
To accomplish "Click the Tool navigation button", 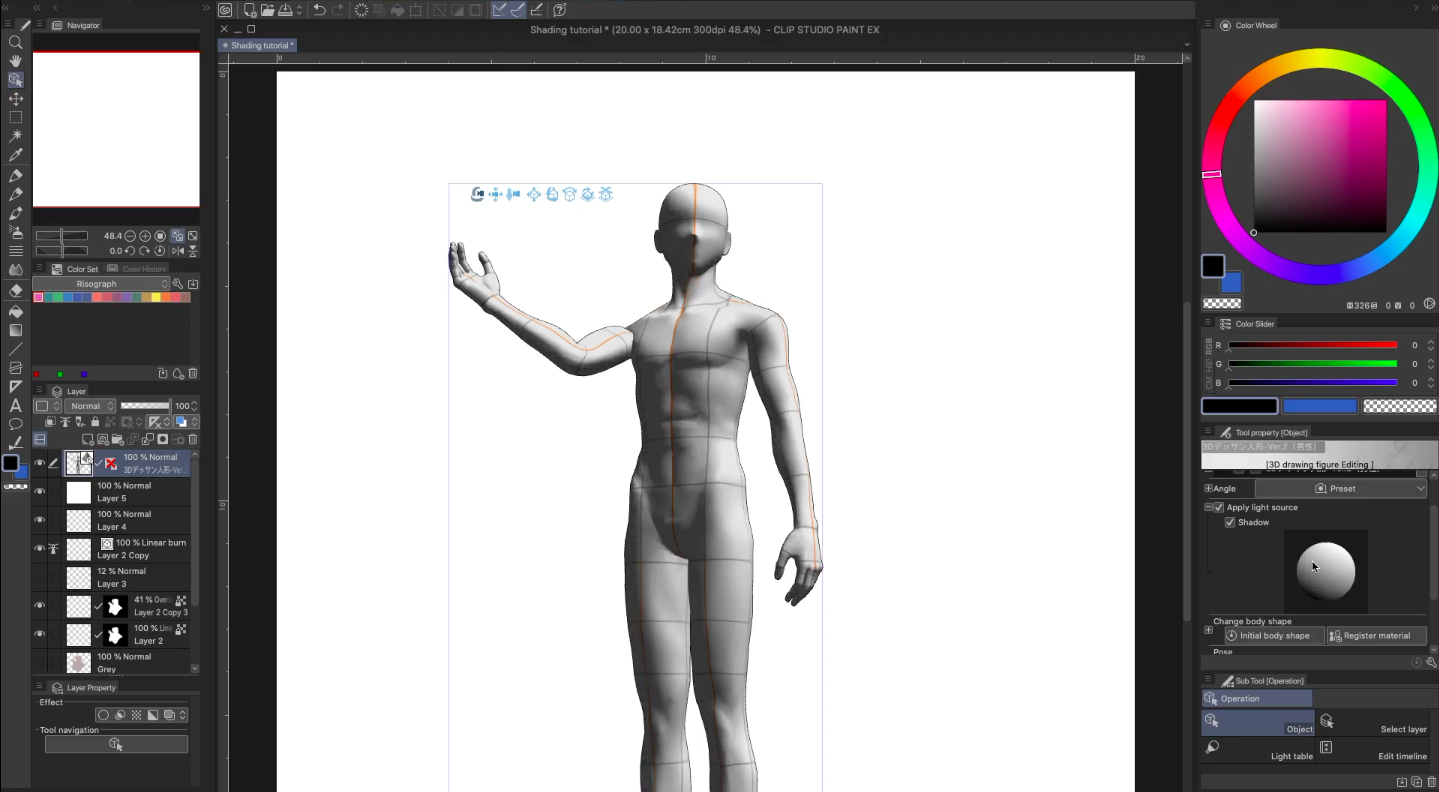I will (x=116, y=744).
